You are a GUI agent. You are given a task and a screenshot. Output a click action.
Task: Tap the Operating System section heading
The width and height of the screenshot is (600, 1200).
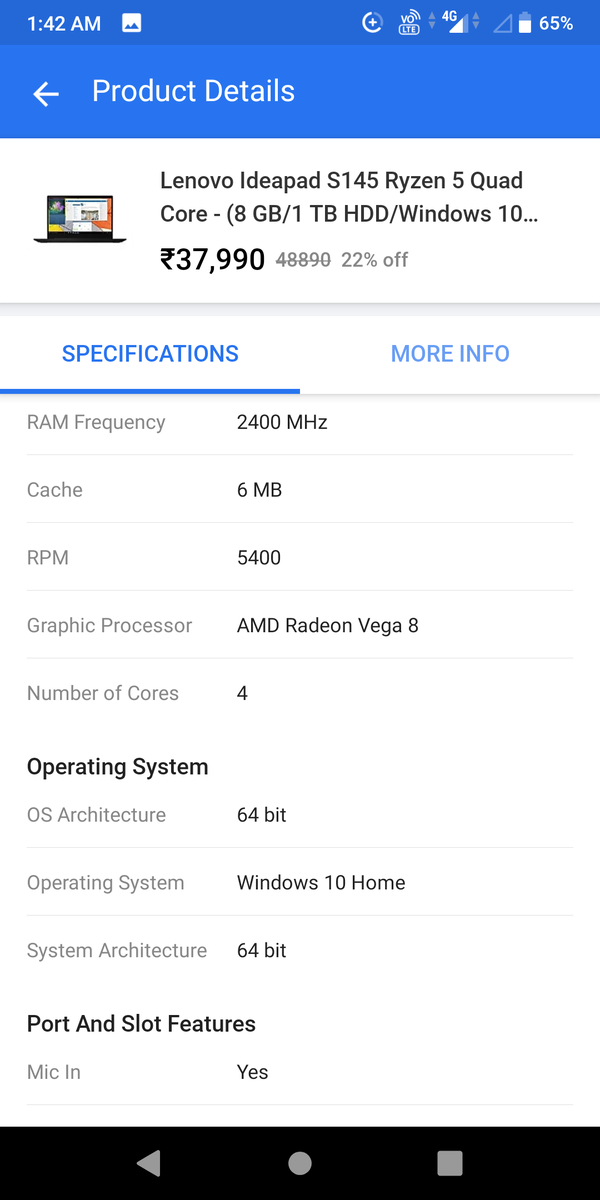pyautogui.click(x=118, y=767)
